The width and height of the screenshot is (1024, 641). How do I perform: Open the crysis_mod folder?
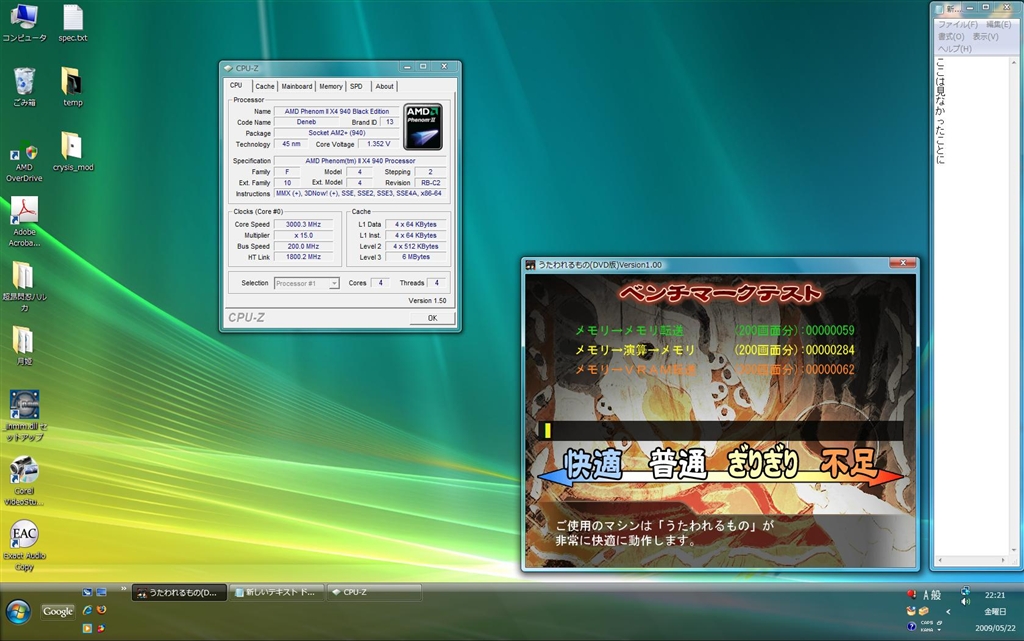coord(72,147)
